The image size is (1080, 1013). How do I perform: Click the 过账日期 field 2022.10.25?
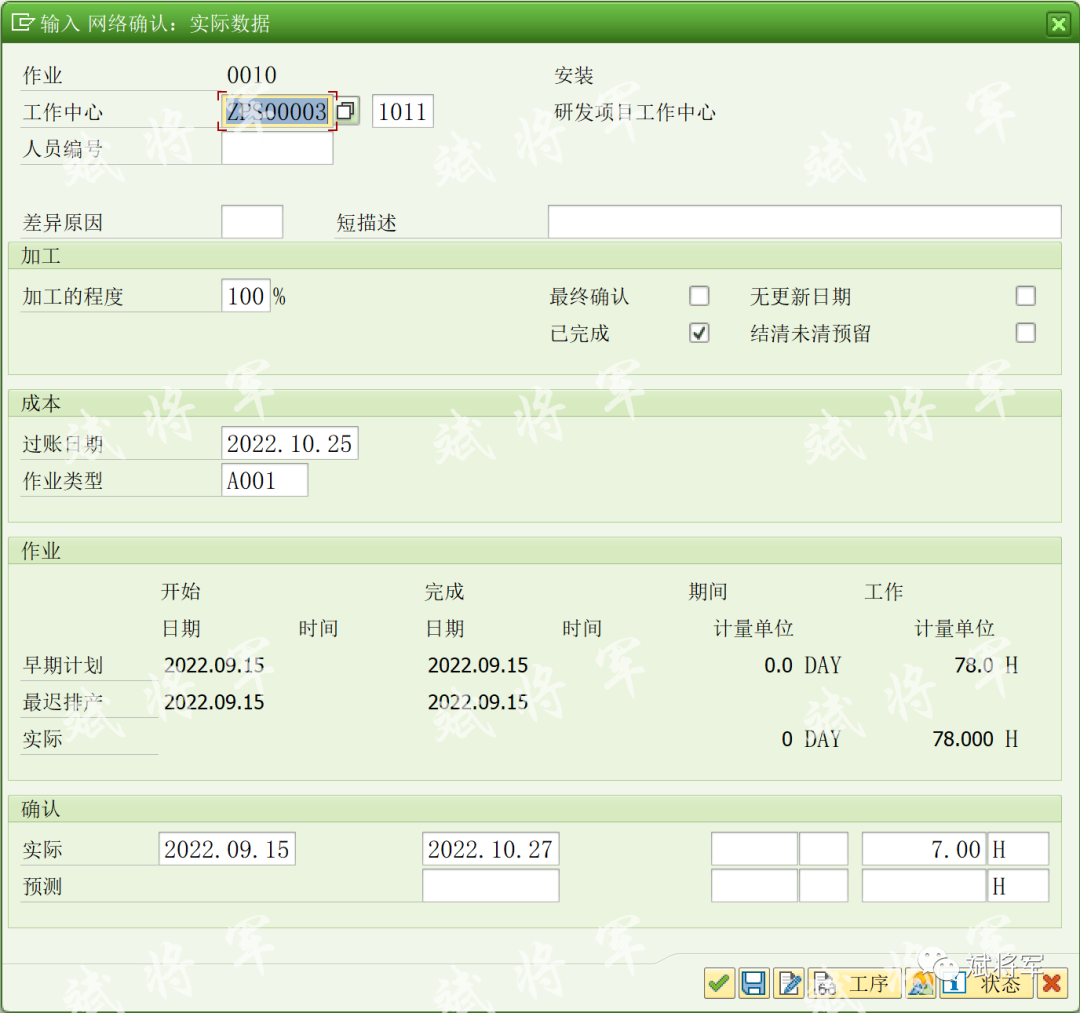(x=289, y=443)
